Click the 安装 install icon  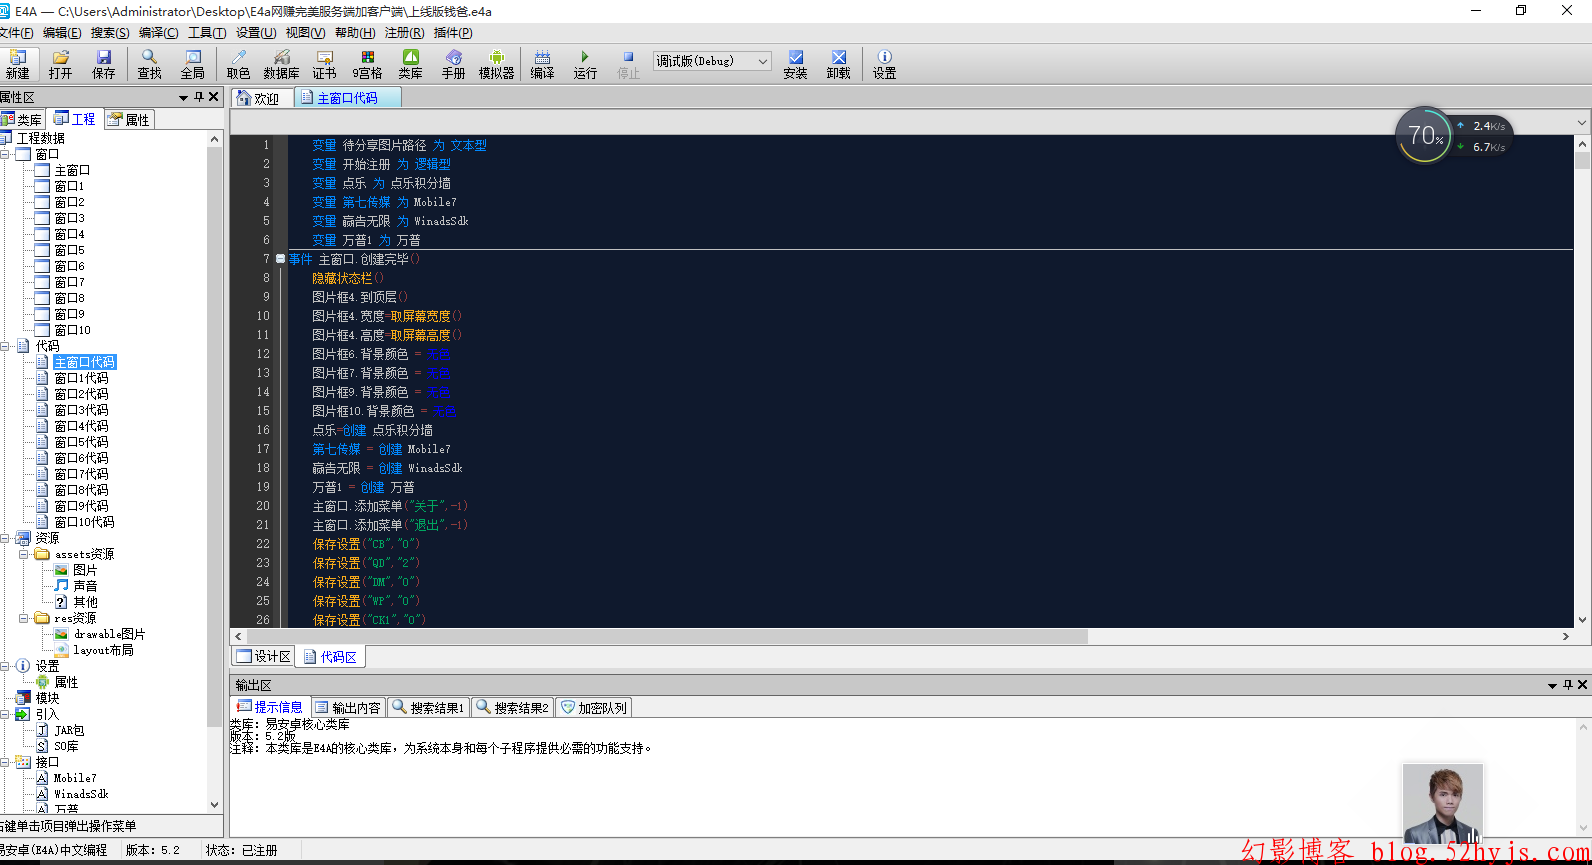tap(795, 64)
